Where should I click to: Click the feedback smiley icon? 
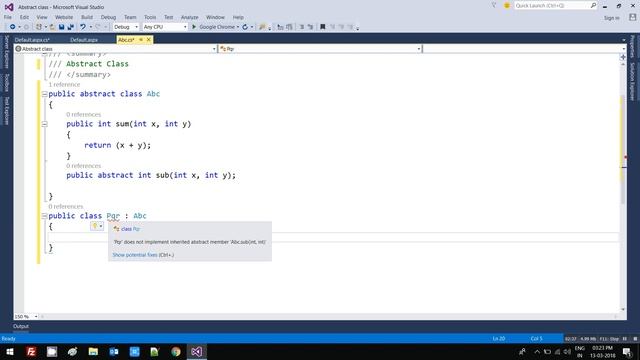(x=507, y=5)
